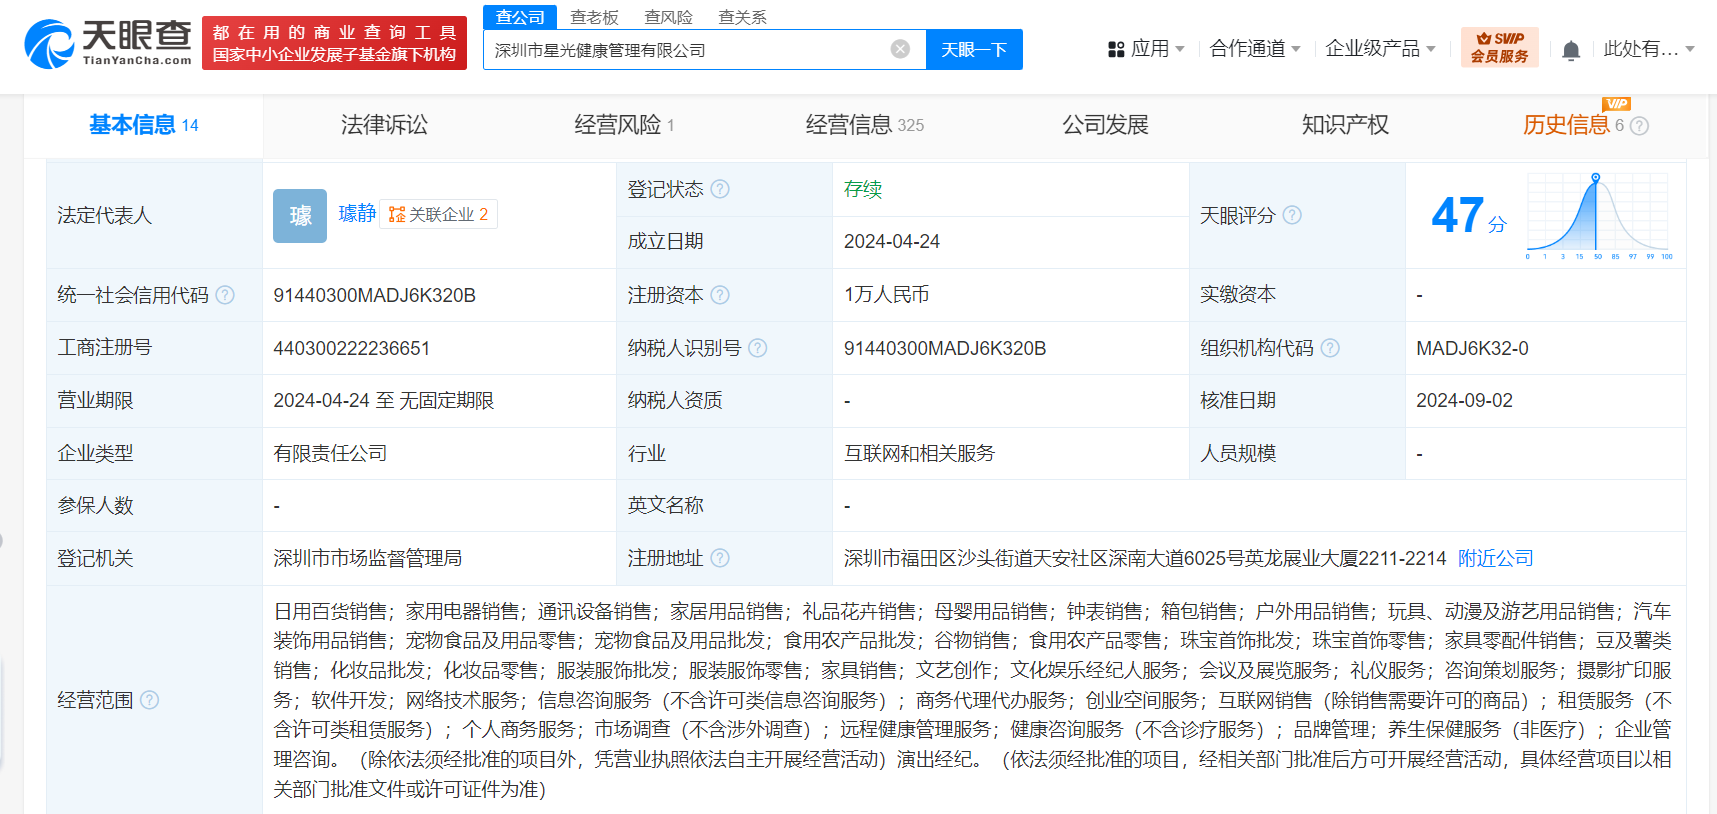Click help icon beside 注册地址

pyautogui.click(x=720, y=558)
